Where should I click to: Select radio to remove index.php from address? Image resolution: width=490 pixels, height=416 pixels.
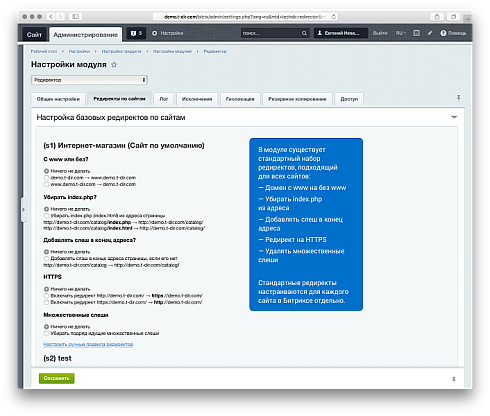[x=46, y=216]
